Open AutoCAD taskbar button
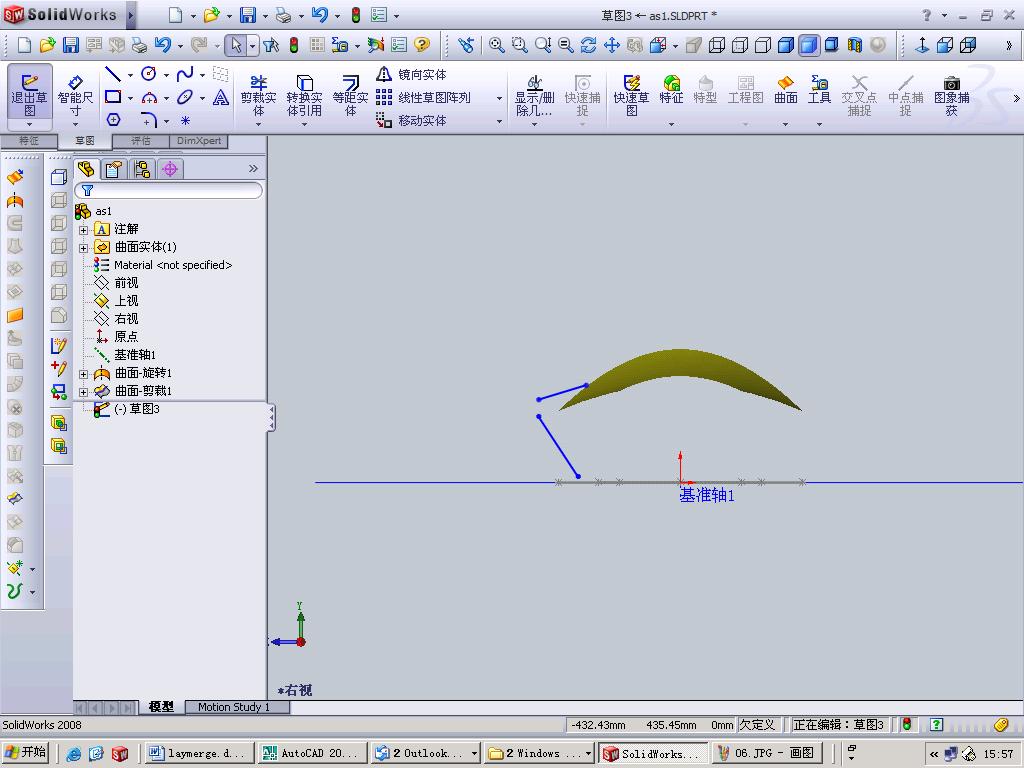This screenshot has height=768, width=1024. 312,753
